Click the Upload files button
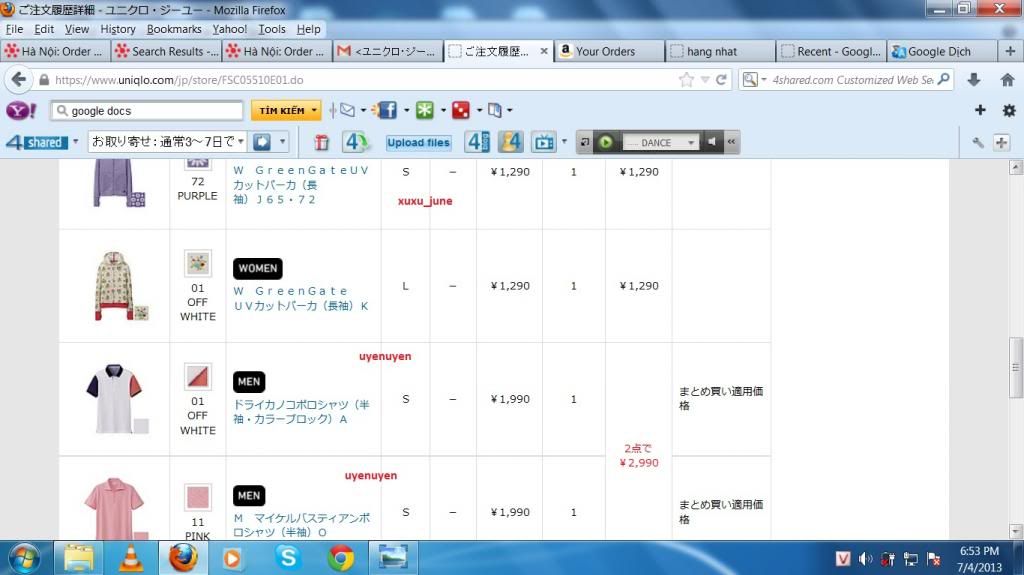Screen dimensions: 1024x575 tap(418, 142)
